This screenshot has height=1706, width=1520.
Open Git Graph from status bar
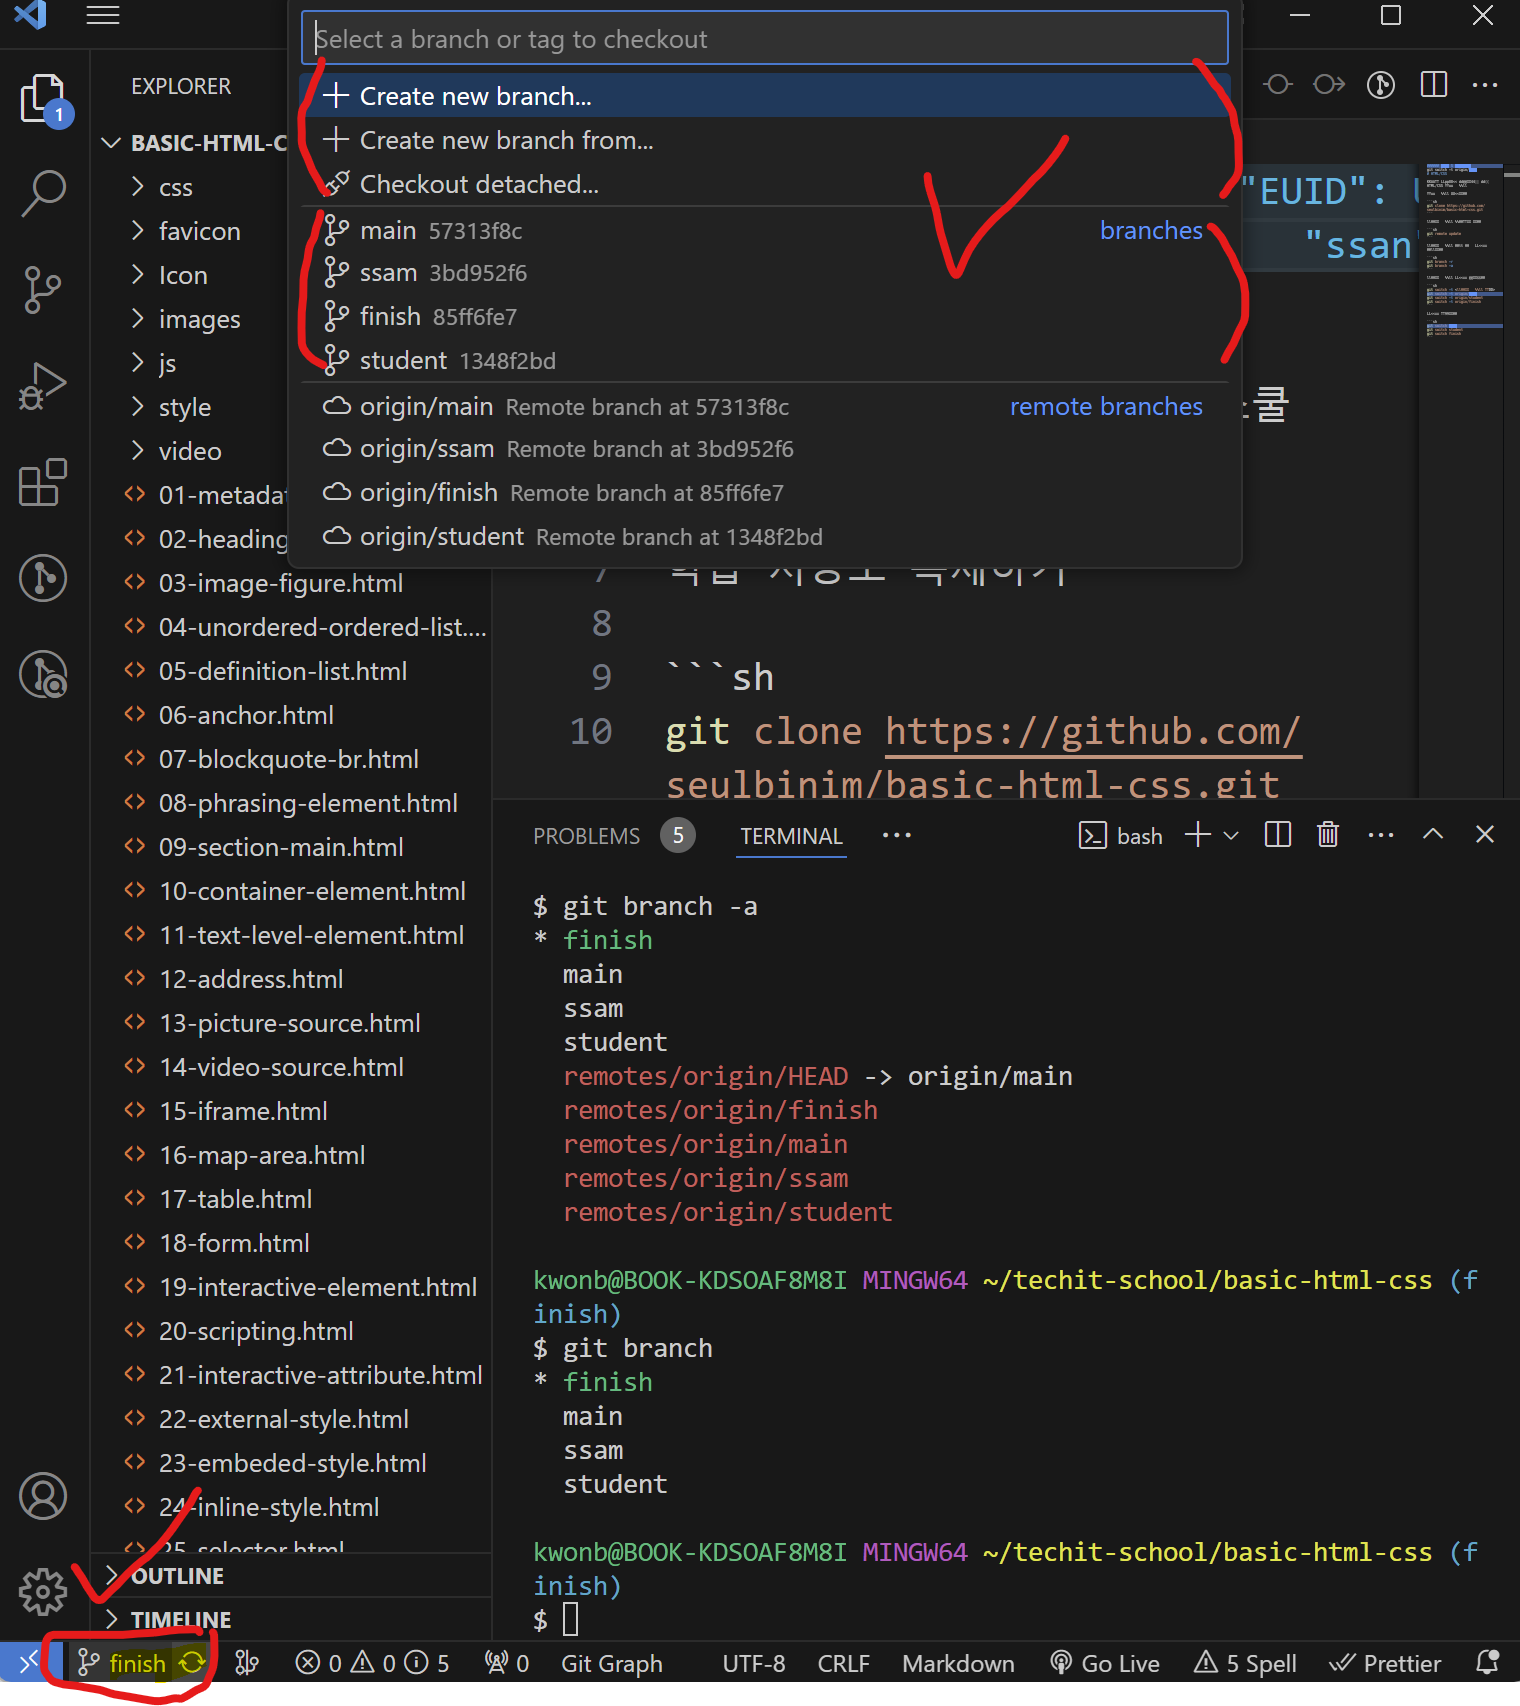(x=612, y=1663)
